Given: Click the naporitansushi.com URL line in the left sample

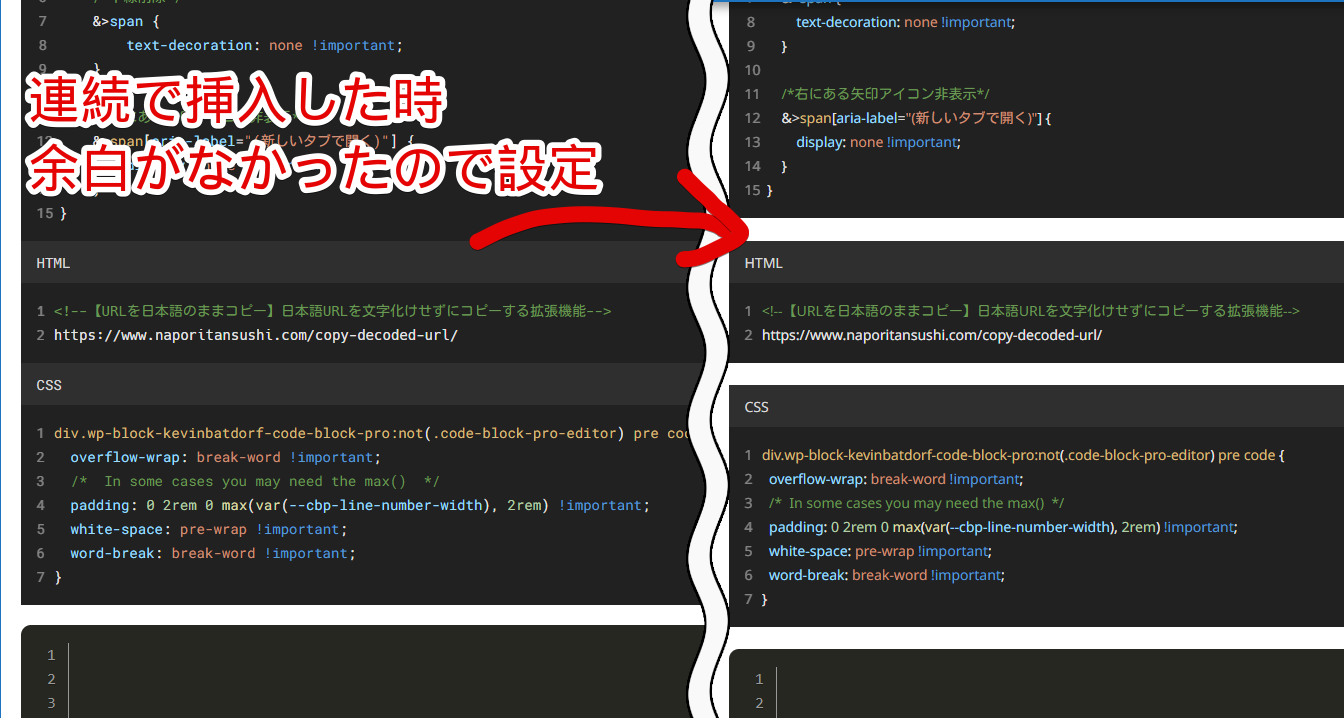Looking at the screenshot, I should click(256, 335).
